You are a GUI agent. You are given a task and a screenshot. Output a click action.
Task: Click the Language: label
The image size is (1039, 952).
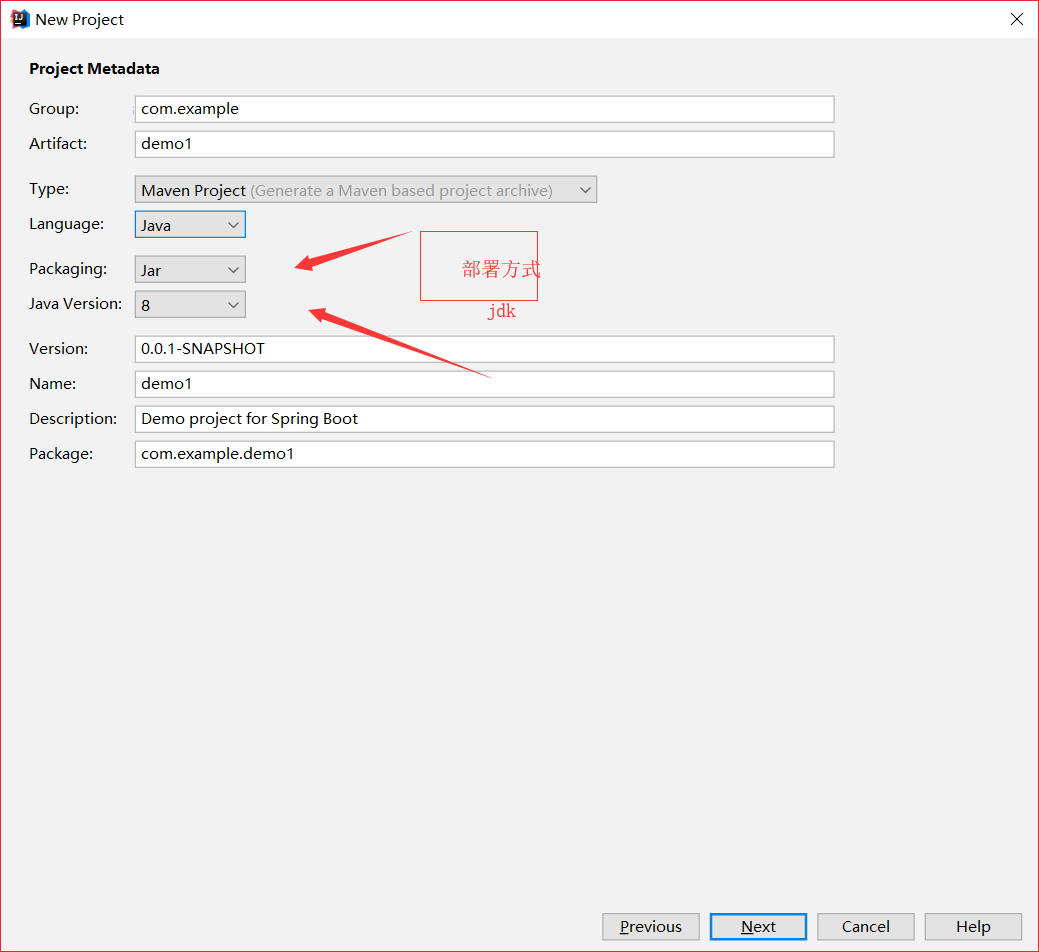[x=66, y=224]
